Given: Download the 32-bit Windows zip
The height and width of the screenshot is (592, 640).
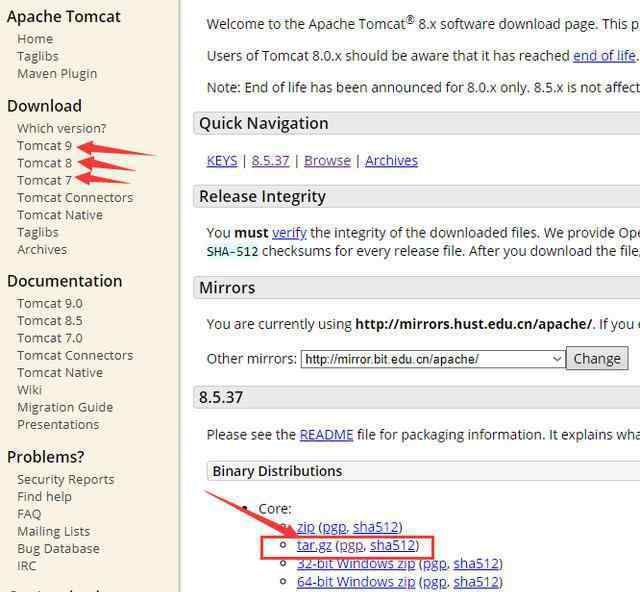Looking at the screenshot, I should [x=356, y=563].
